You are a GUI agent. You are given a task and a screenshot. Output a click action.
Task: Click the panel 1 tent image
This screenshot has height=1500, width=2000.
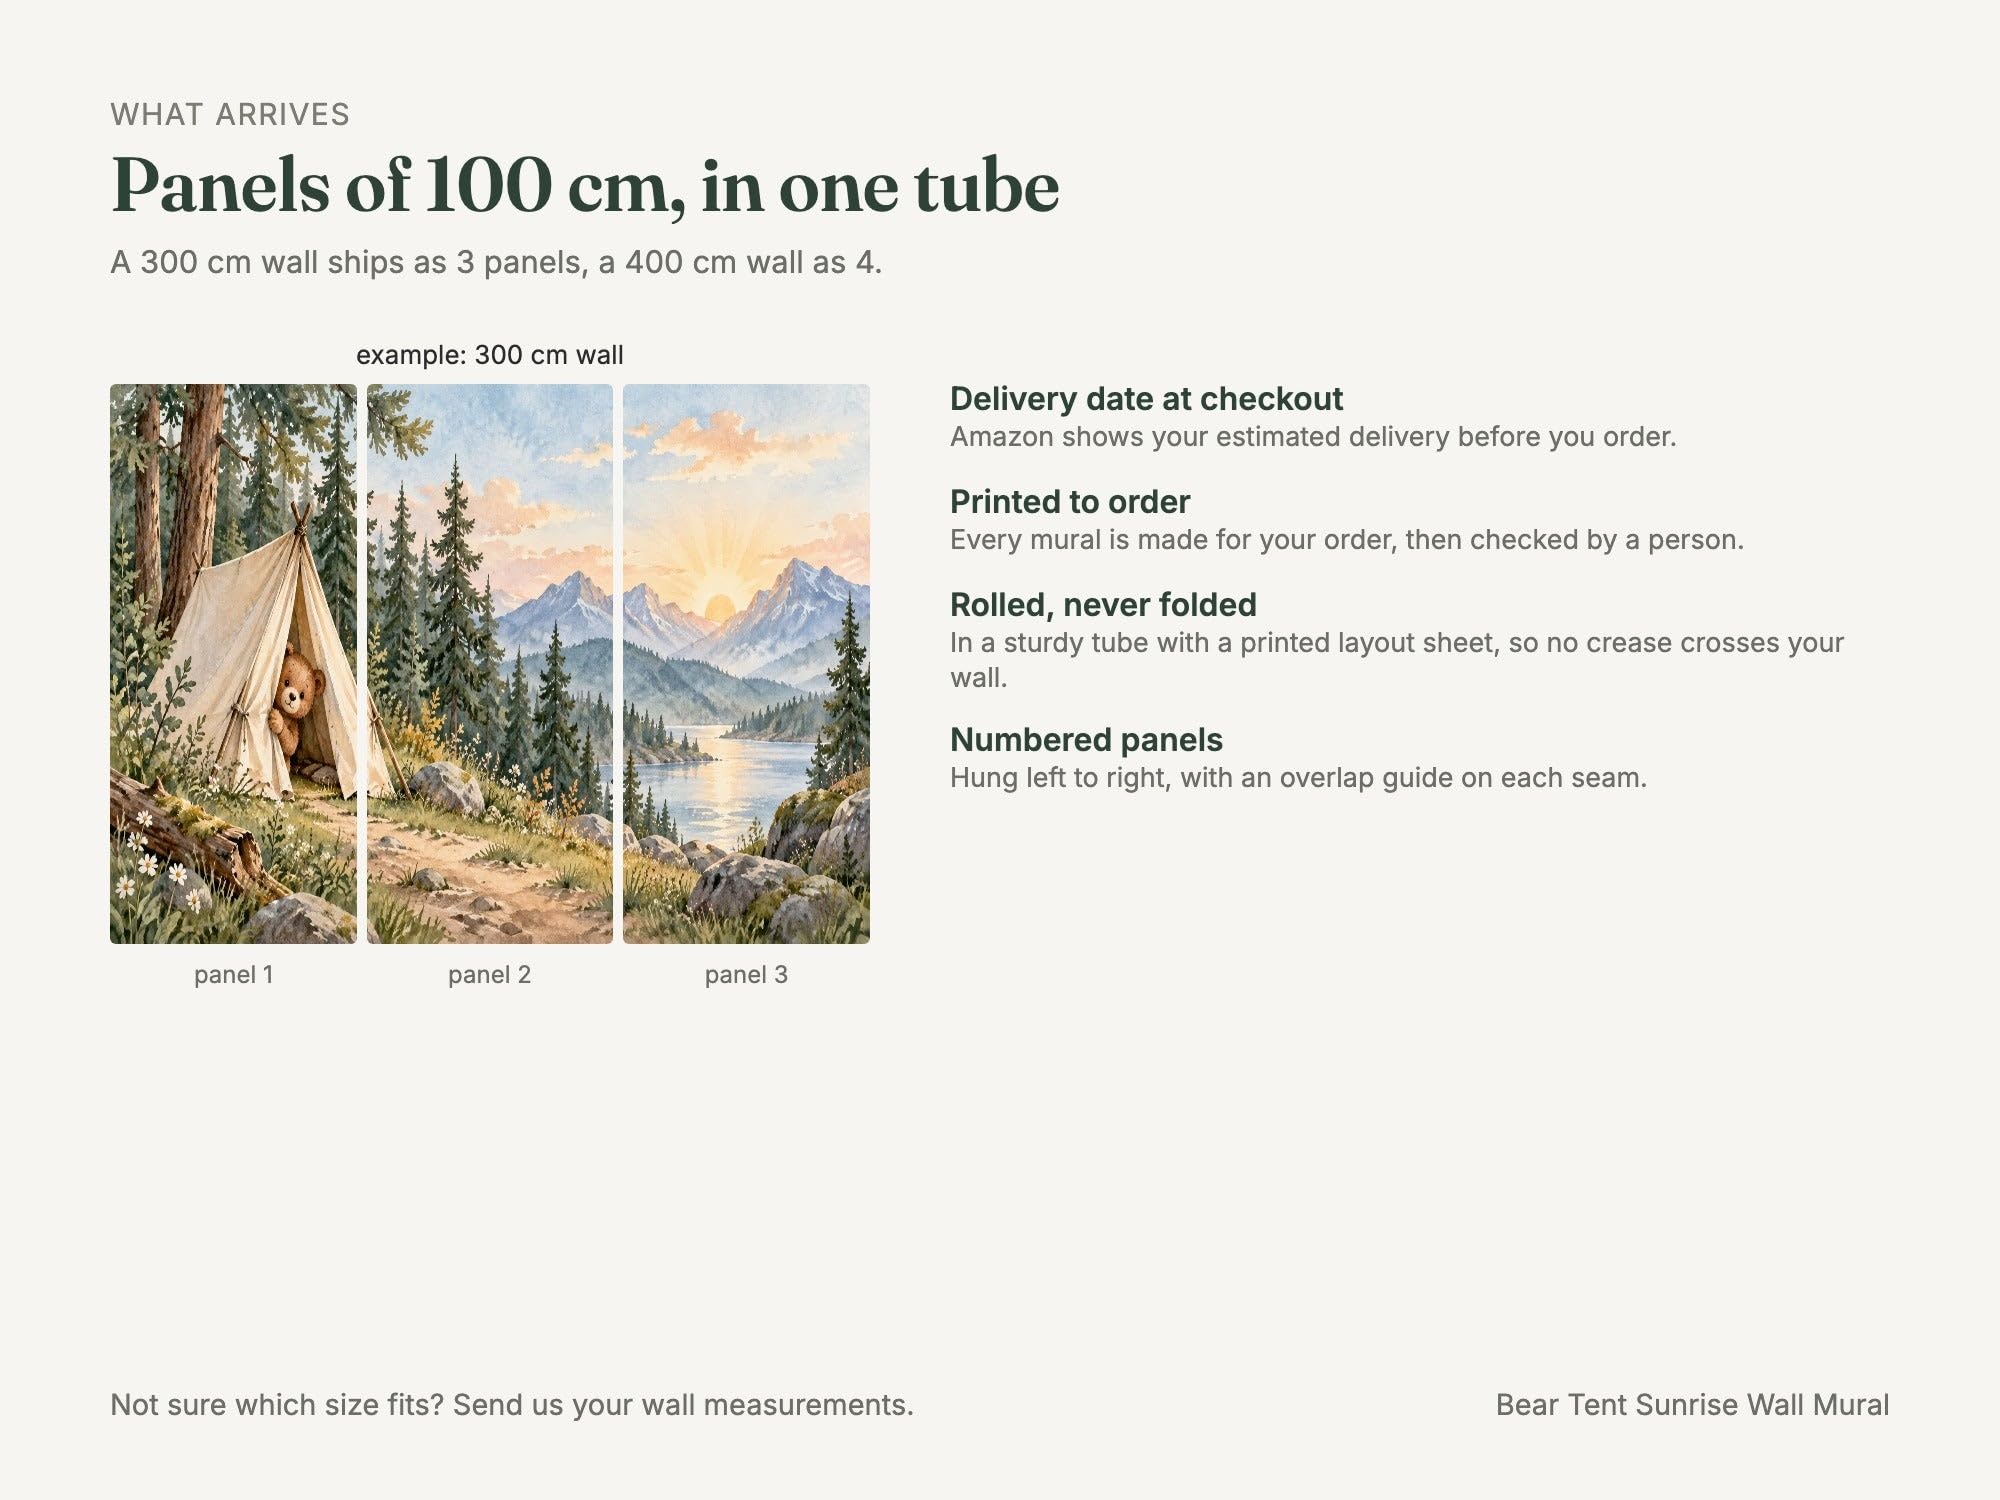click(233, 664)
